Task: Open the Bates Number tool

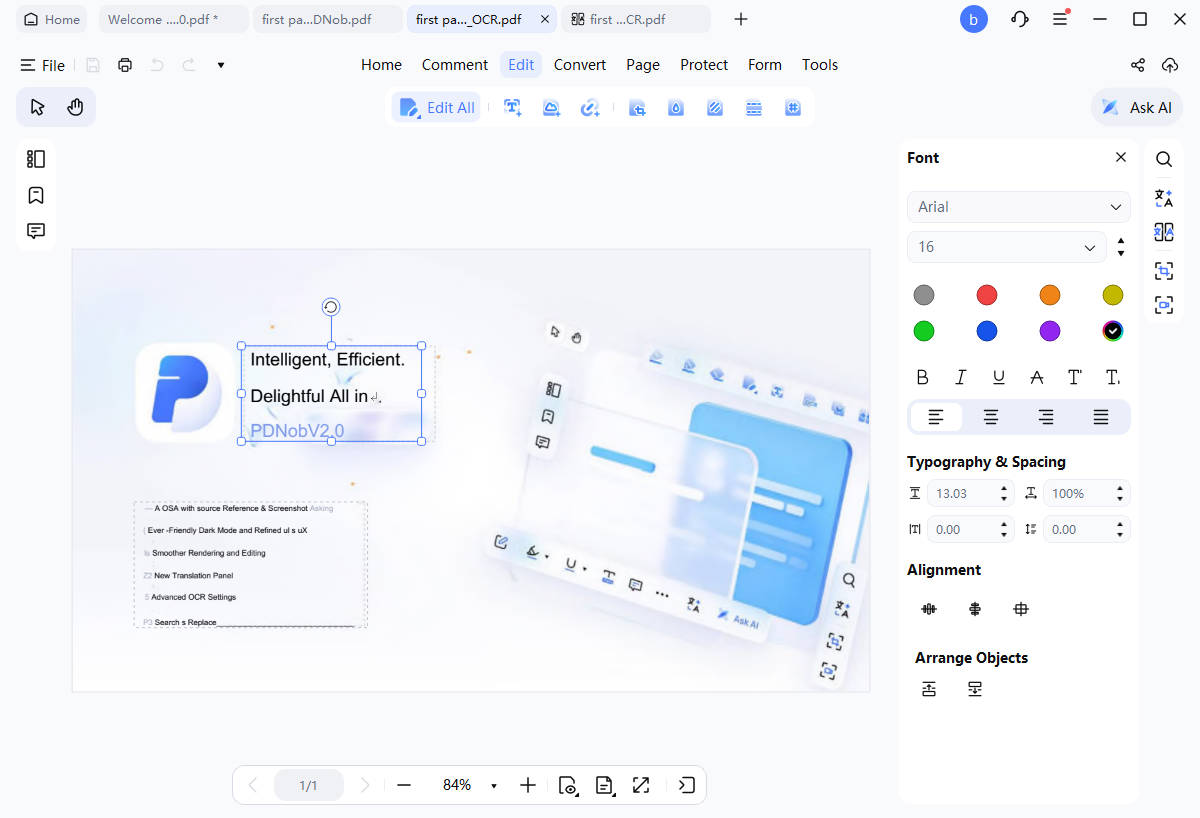Action: 793,108
